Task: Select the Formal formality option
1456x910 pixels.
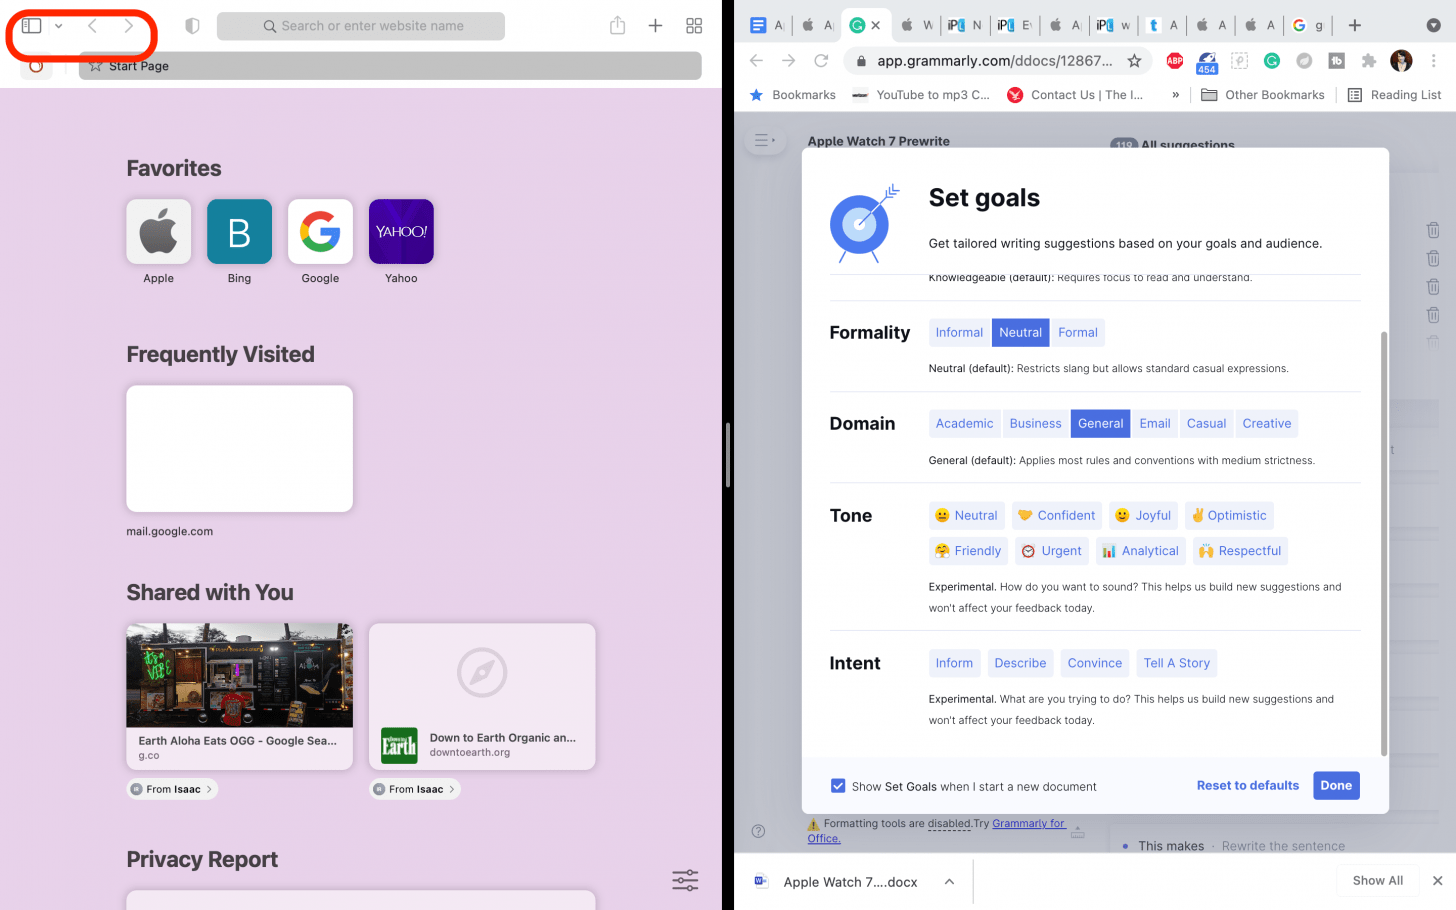Action: click(1077, 333)
